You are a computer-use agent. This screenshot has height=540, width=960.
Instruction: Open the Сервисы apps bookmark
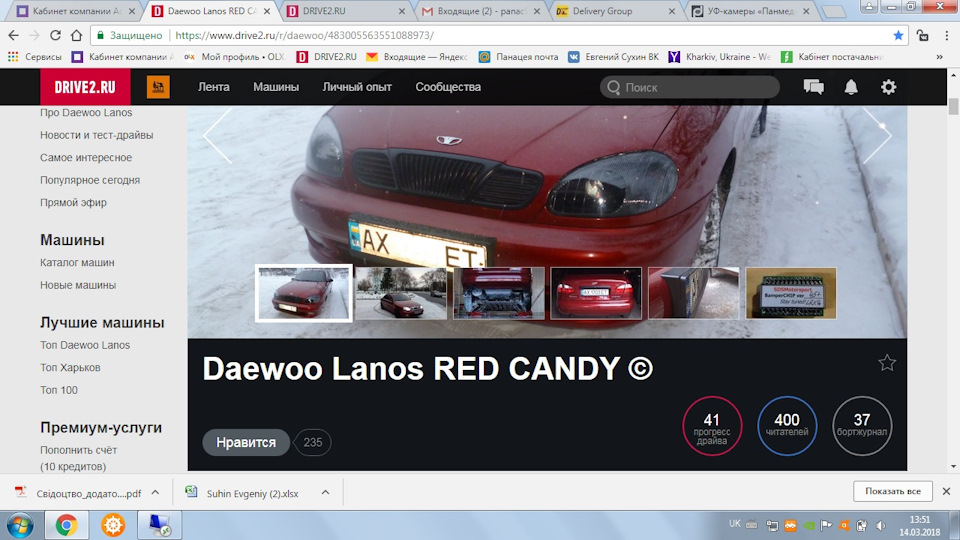(35, 56)
